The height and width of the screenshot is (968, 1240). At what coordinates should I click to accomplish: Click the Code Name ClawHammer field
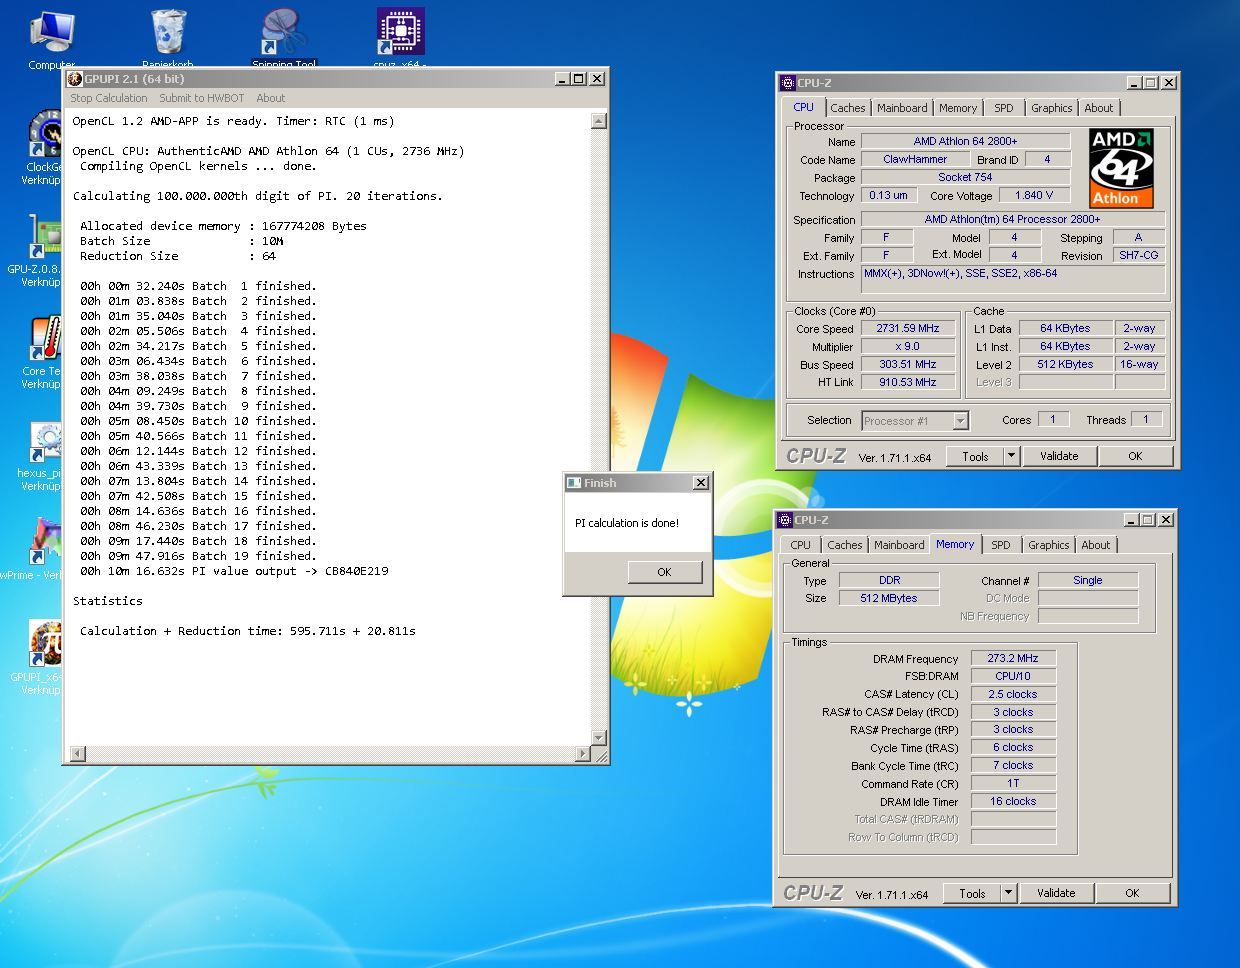pyautogui.click(x=915, y=159)
